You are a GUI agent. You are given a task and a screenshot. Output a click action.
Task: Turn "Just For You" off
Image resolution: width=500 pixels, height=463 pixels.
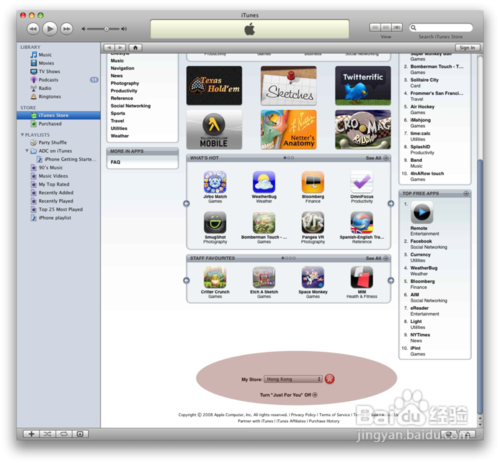click(289, 395)
